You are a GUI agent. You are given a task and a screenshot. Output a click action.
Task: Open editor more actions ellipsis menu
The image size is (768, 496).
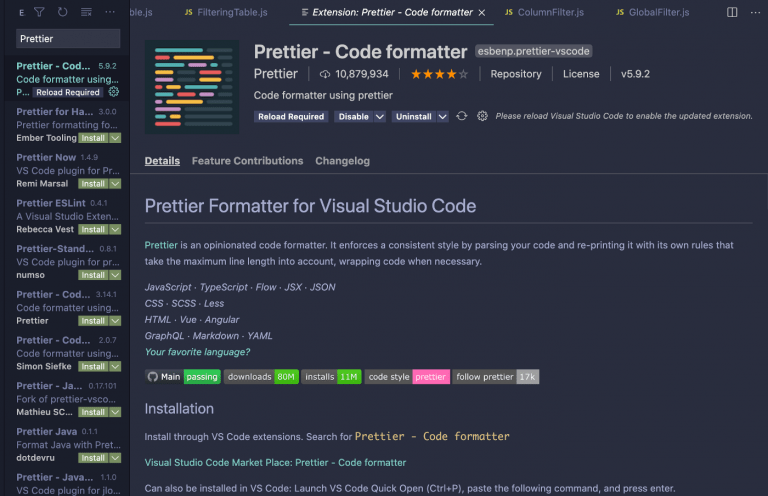(755, 12)
